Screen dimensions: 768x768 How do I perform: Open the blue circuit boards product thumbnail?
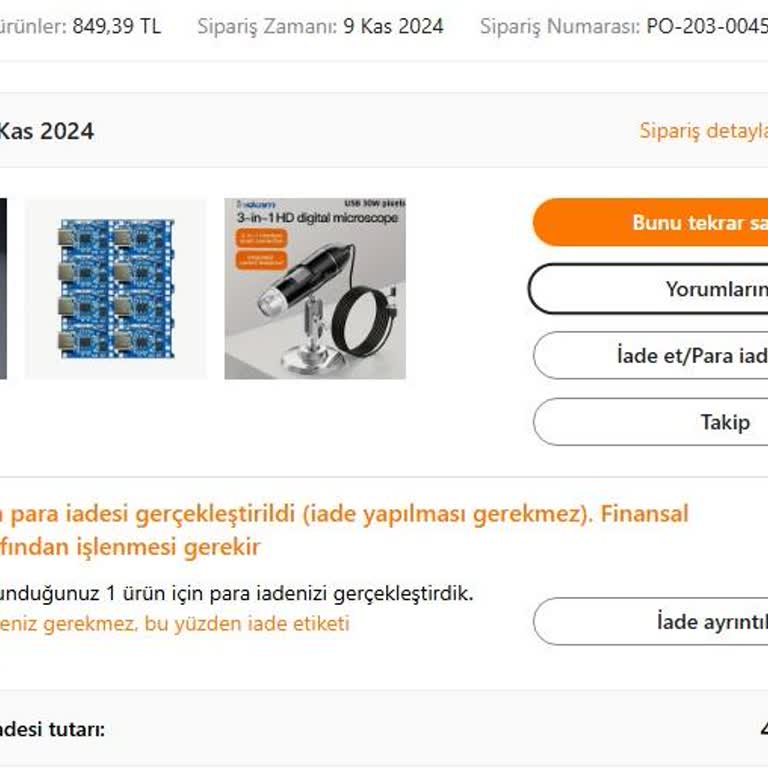pyautogui.click(x=116, y=288)
